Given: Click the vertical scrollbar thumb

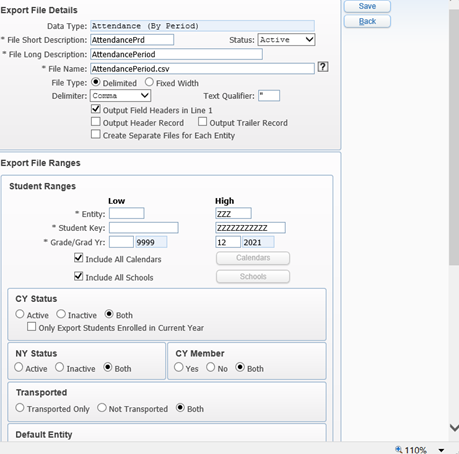Looking at the screenshot, I should click(x=454, y=137).
